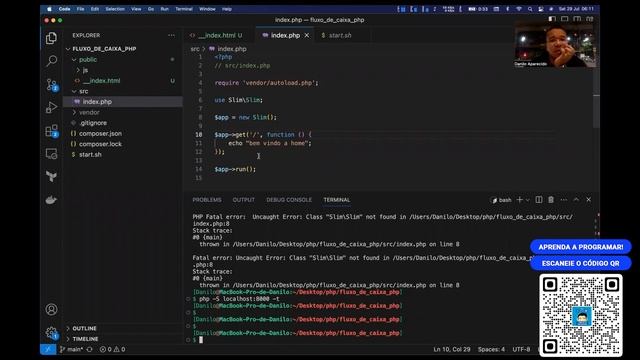Open the Selection menu
Image resolution: width=640 pixels, height=360 pixels.
pyautogui.click(x=115, y=9)
